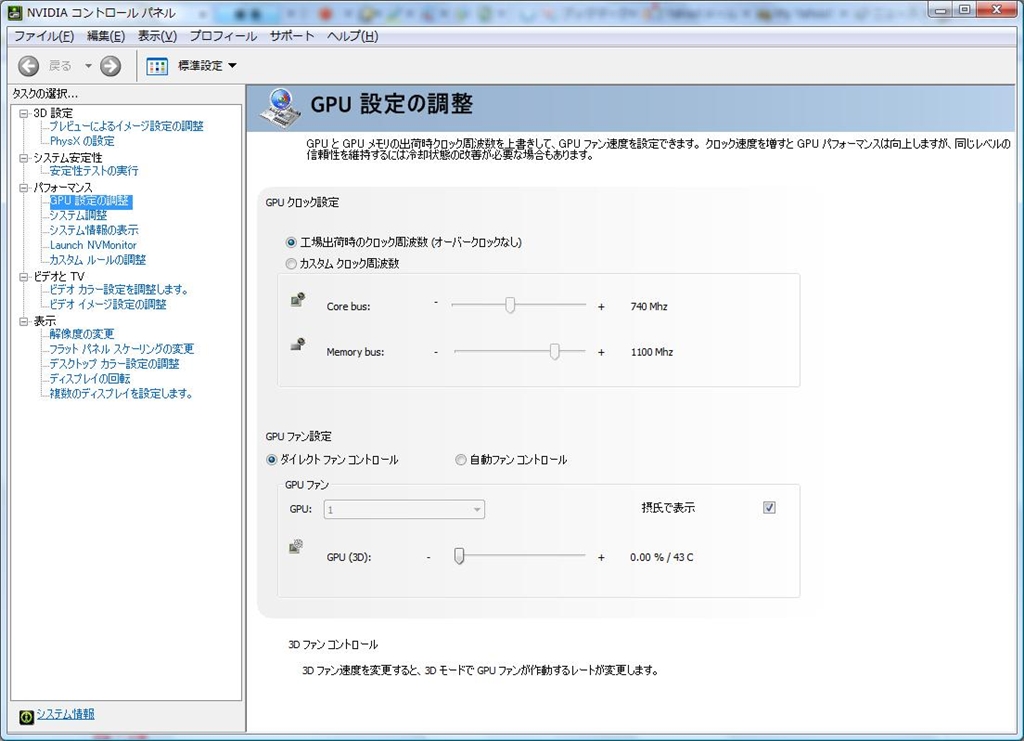Open the ファイル(F) menu

[44, 37]
